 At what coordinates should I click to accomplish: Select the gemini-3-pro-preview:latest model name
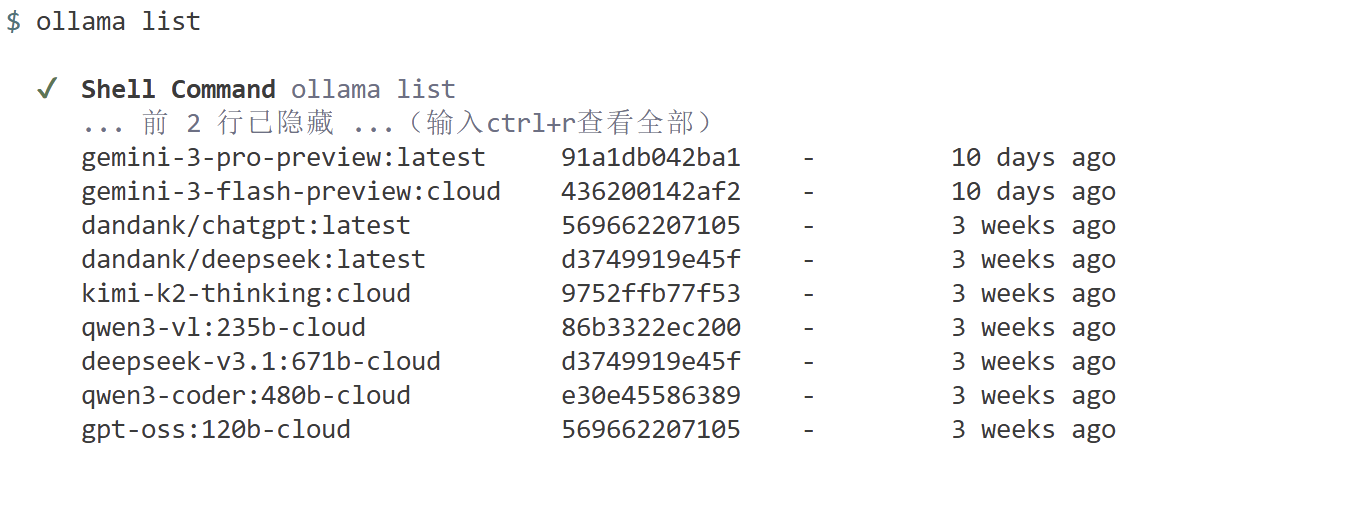point(283,158)
